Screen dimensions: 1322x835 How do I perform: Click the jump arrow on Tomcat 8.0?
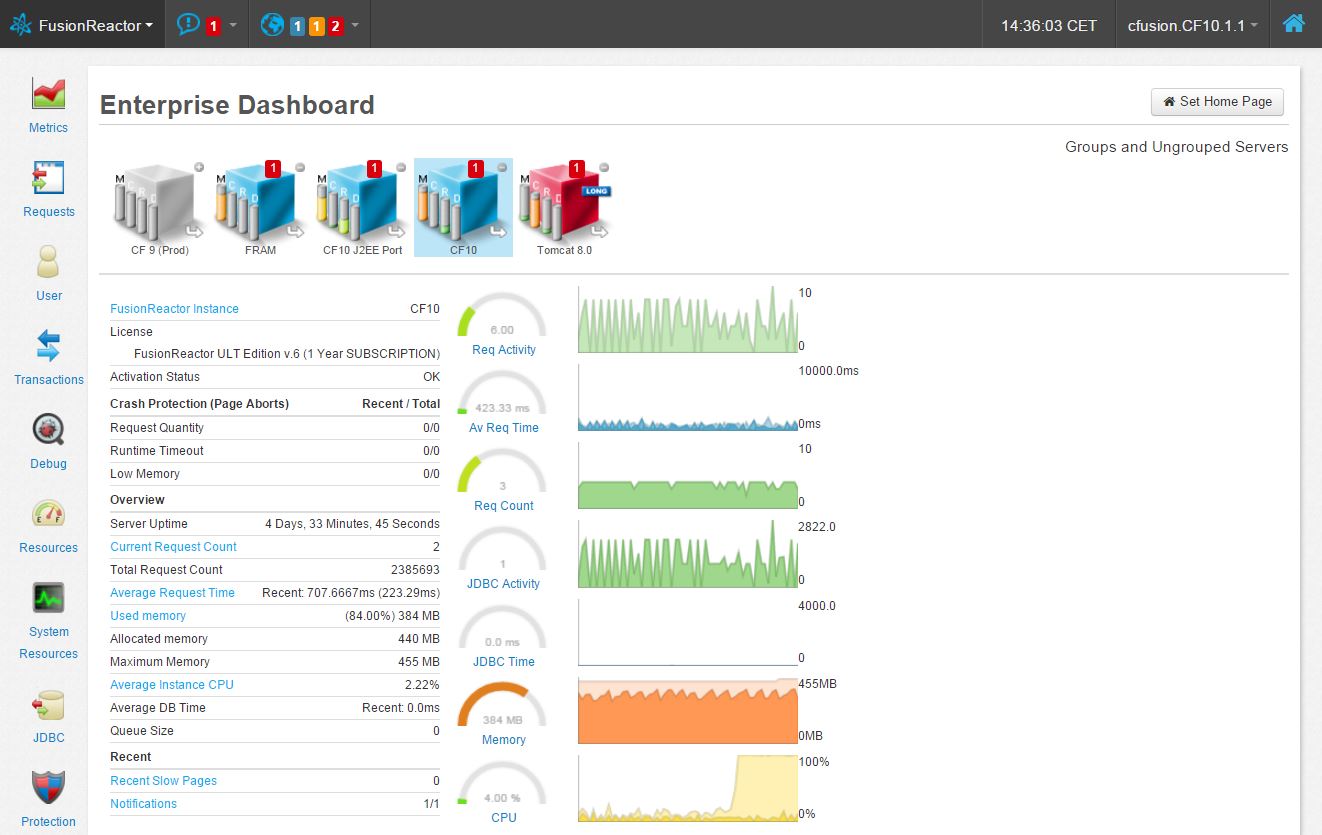click(599, 232)
